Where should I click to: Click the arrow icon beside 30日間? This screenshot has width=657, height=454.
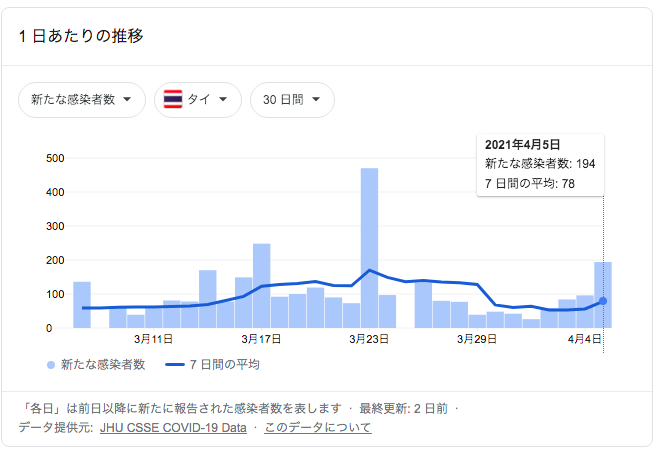coord(316,100)
